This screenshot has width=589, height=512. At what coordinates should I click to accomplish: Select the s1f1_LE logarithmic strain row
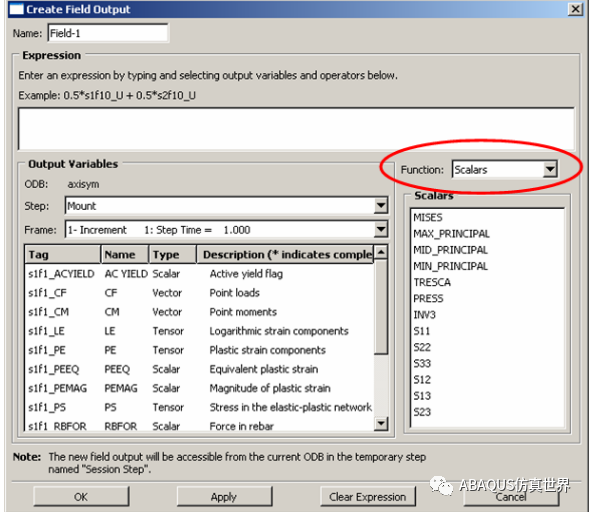tap(199, 331)
